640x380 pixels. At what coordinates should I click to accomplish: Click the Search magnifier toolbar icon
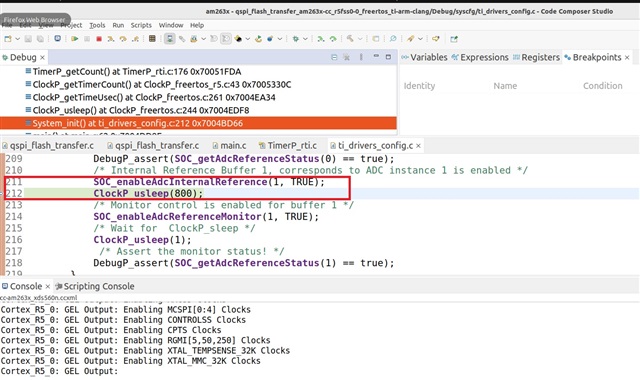click(x=393, y=39)
